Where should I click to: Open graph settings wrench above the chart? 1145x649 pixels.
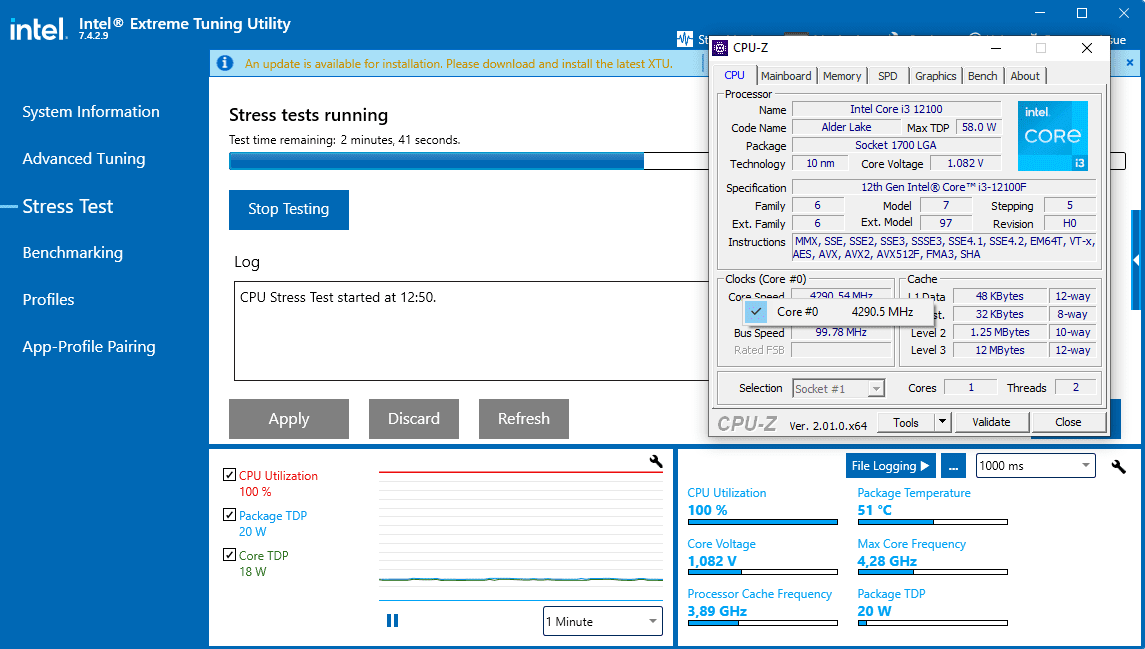655,461
